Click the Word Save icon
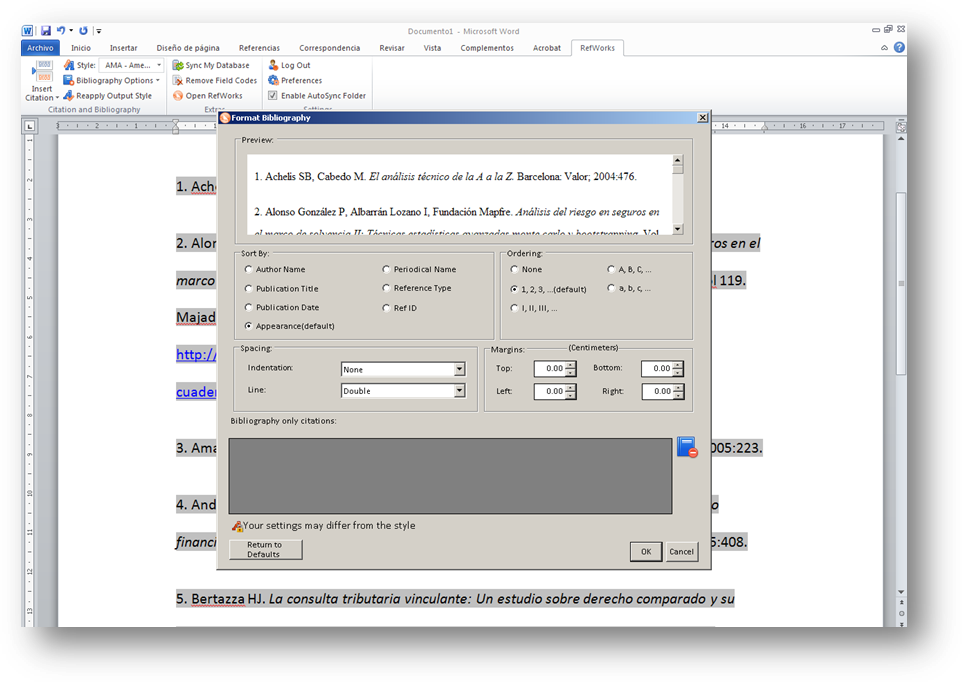The image size is (962, 682). (46, 31)
